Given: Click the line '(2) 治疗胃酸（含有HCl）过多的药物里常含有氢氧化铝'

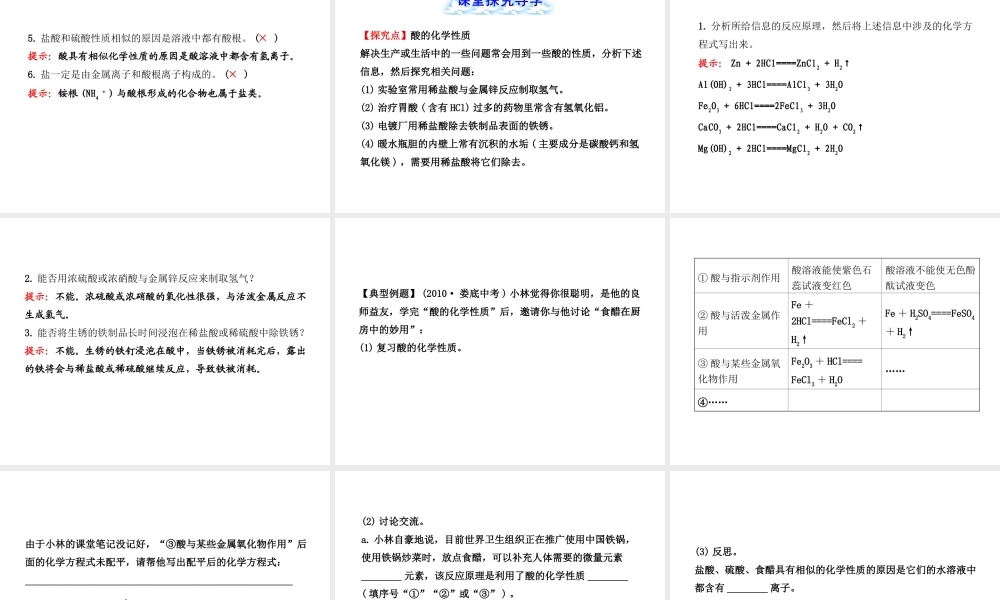Looking at the screenshot, I should tap(485, 108).
